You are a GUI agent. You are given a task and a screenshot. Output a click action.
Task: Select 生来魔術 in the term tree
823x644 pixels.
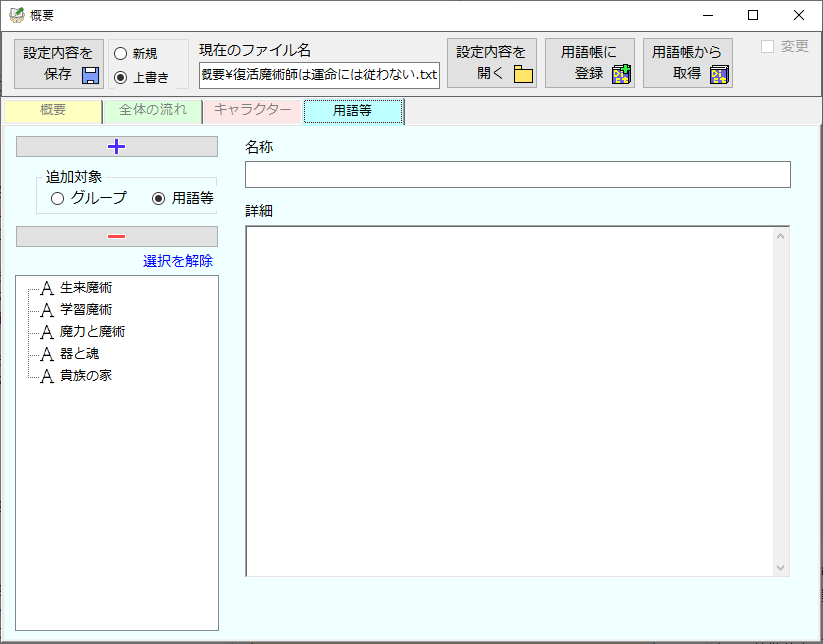[x=86, y=288]
